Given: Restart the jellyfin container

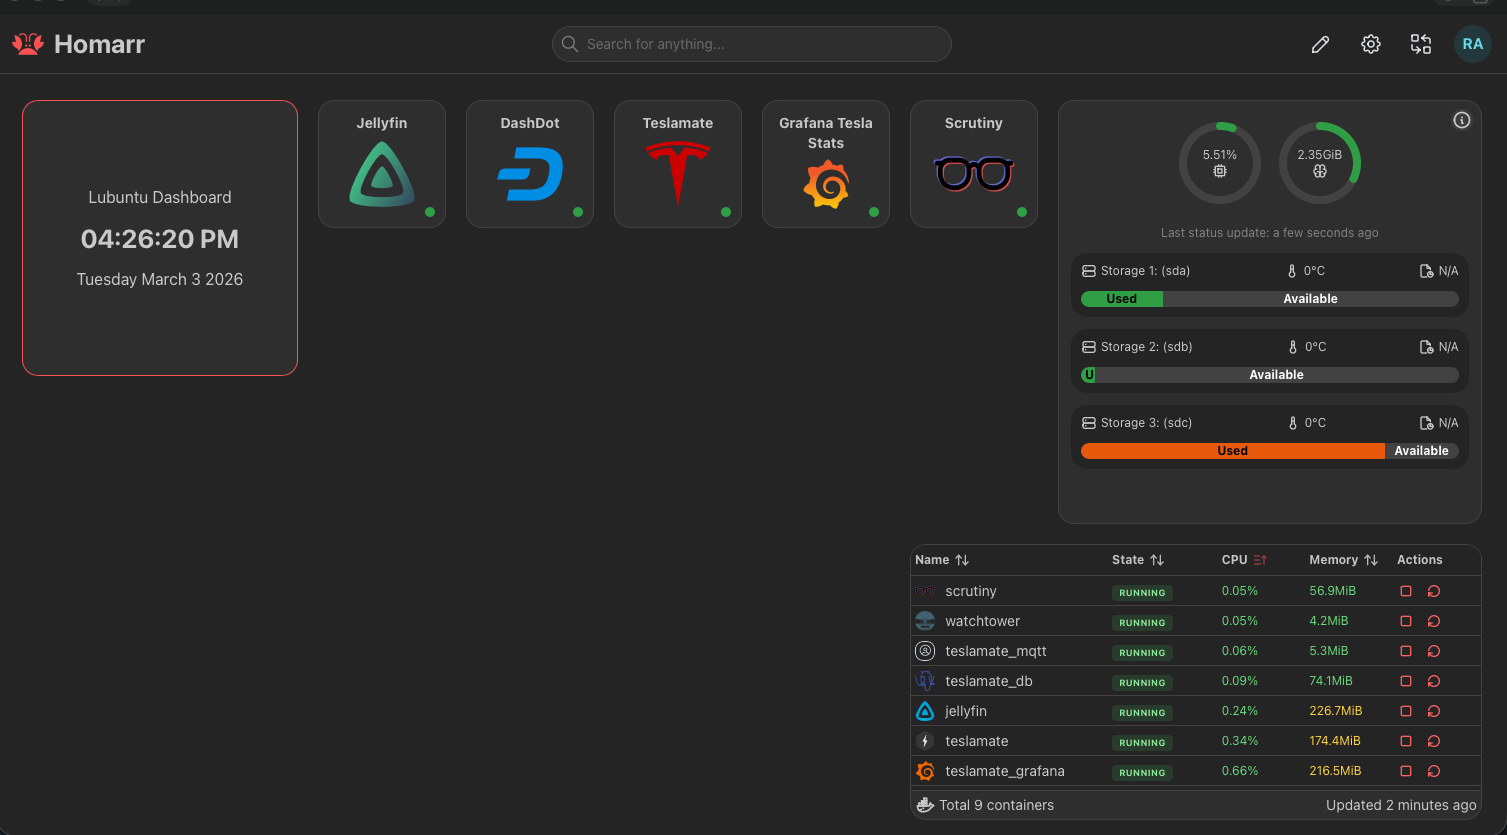Looking at the screenshot, I should [1434, 711].
